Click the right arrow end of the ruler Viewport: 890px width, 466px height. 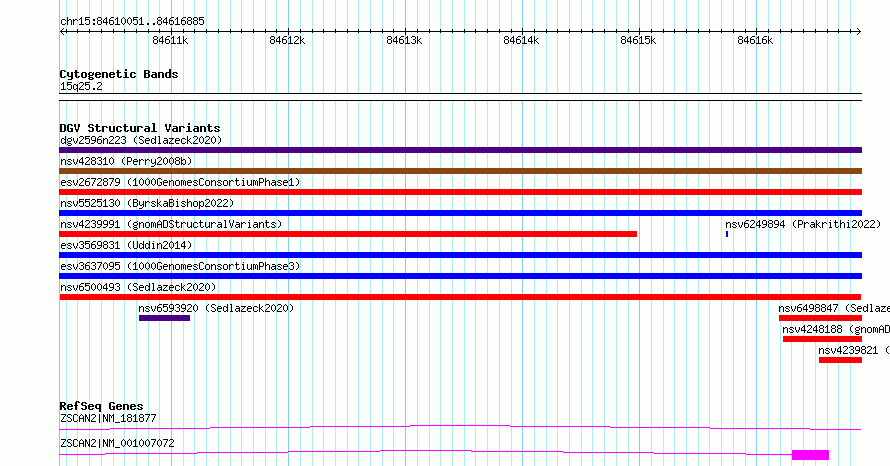tap(859, 32)
